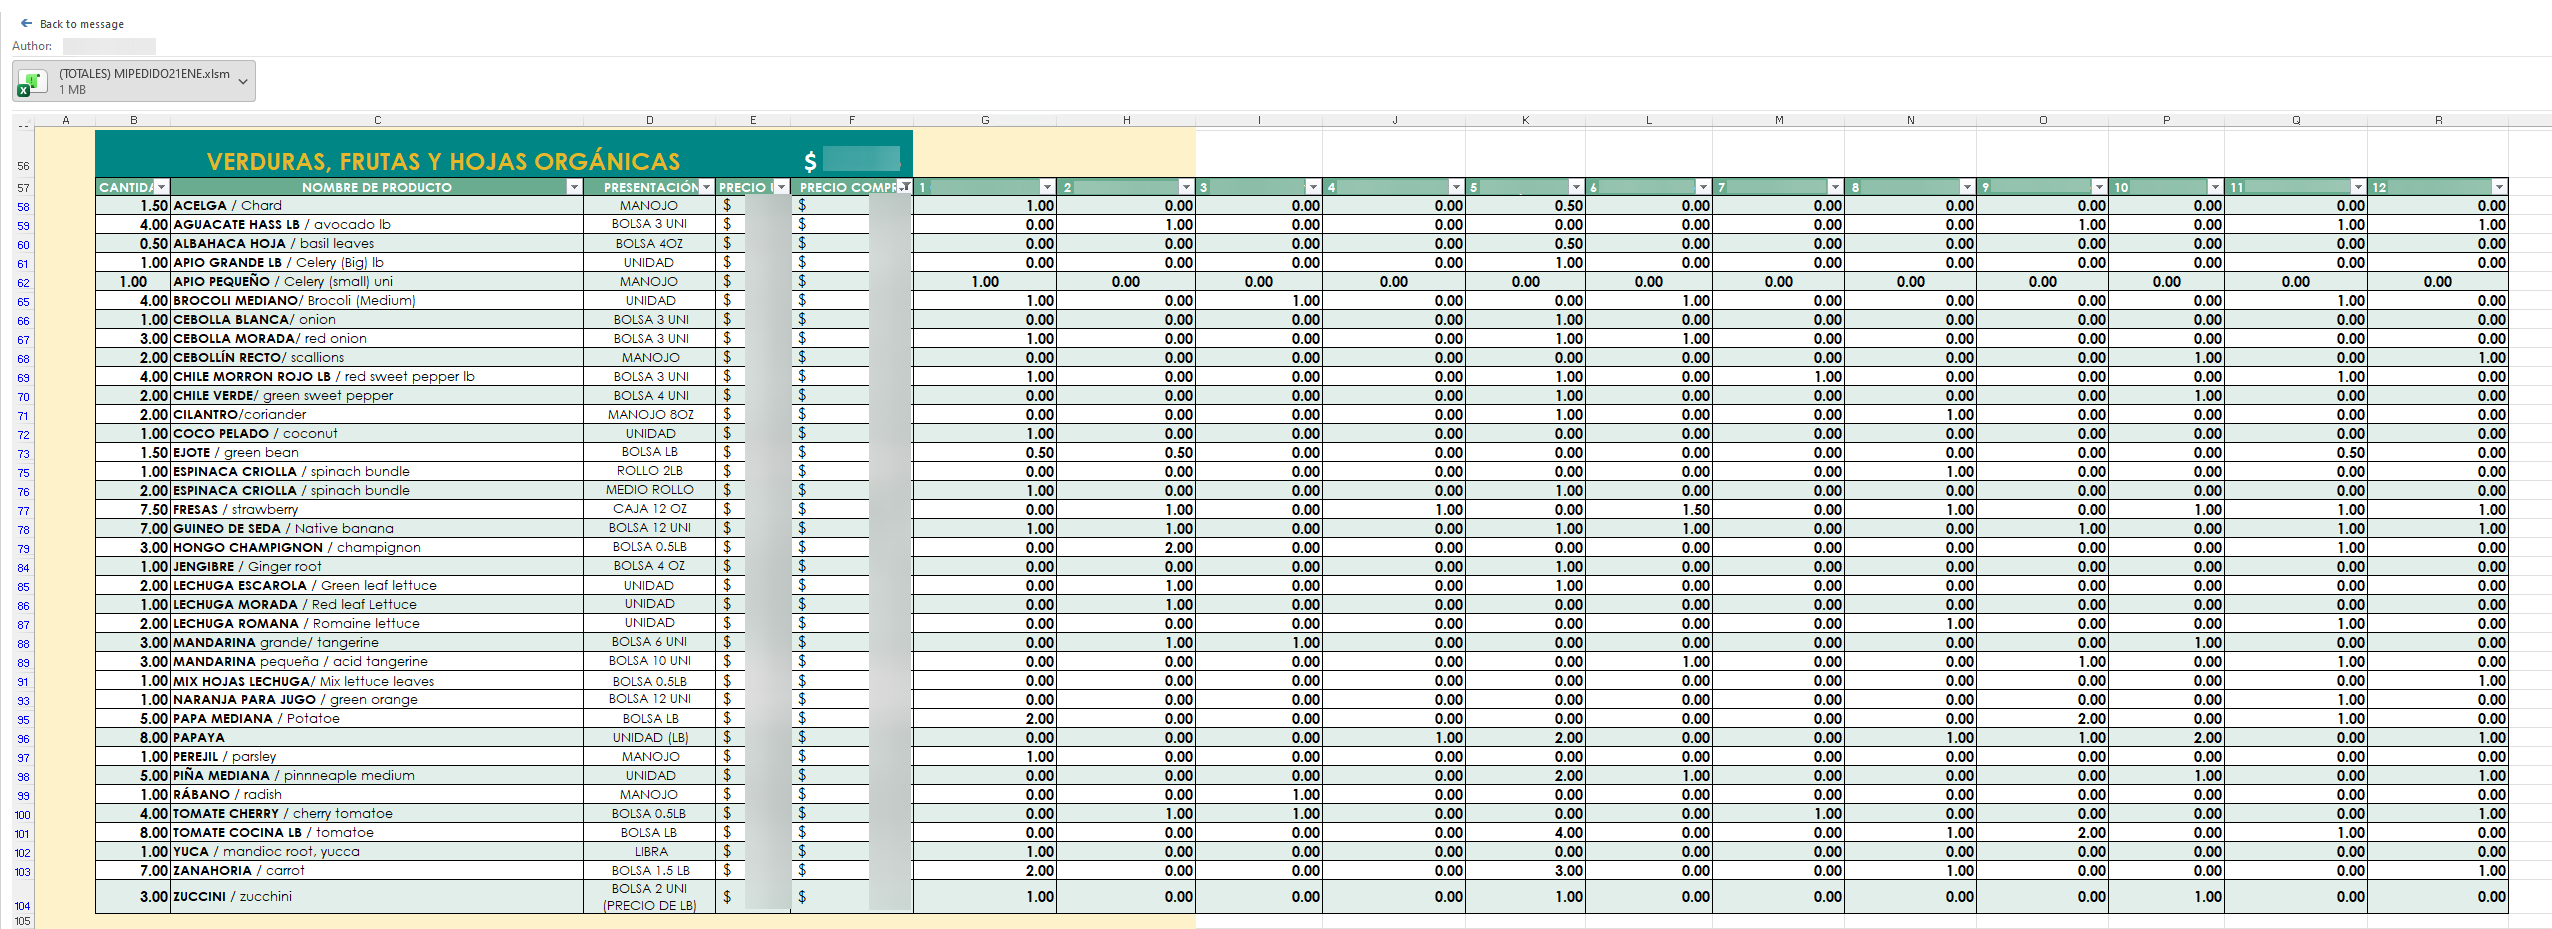Click the CEBOLLA MORADA / red onion cell
The width and height of the screenshot is (2552, 929).
point(377,339)
